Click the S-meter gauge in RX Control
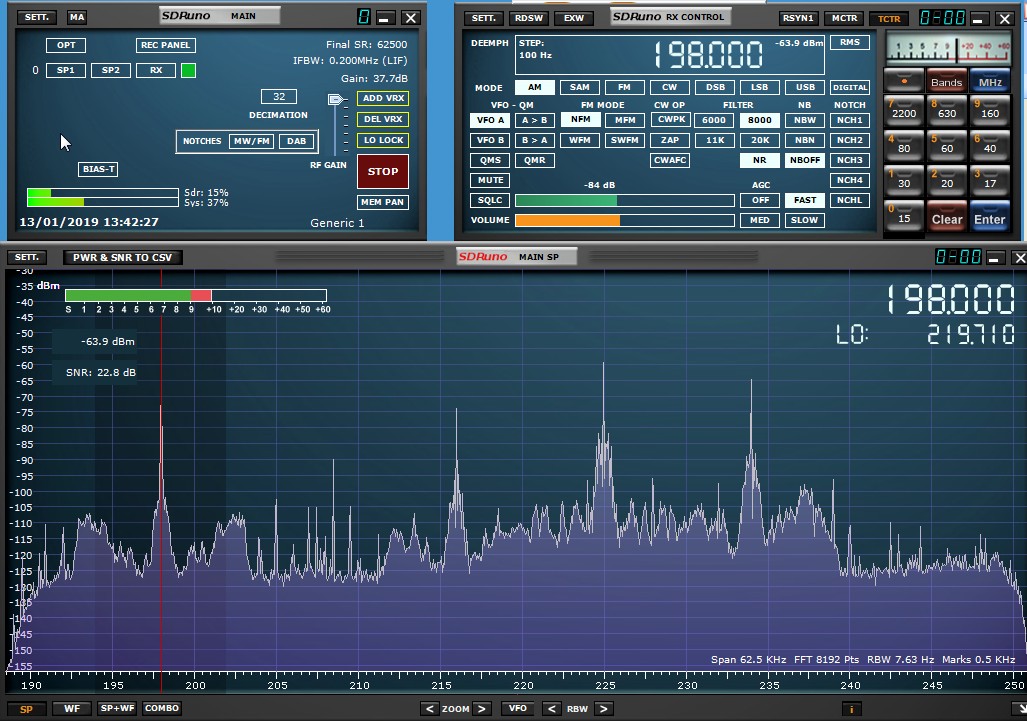Viewport: 1027px width, 721px height. click(948, 48)
